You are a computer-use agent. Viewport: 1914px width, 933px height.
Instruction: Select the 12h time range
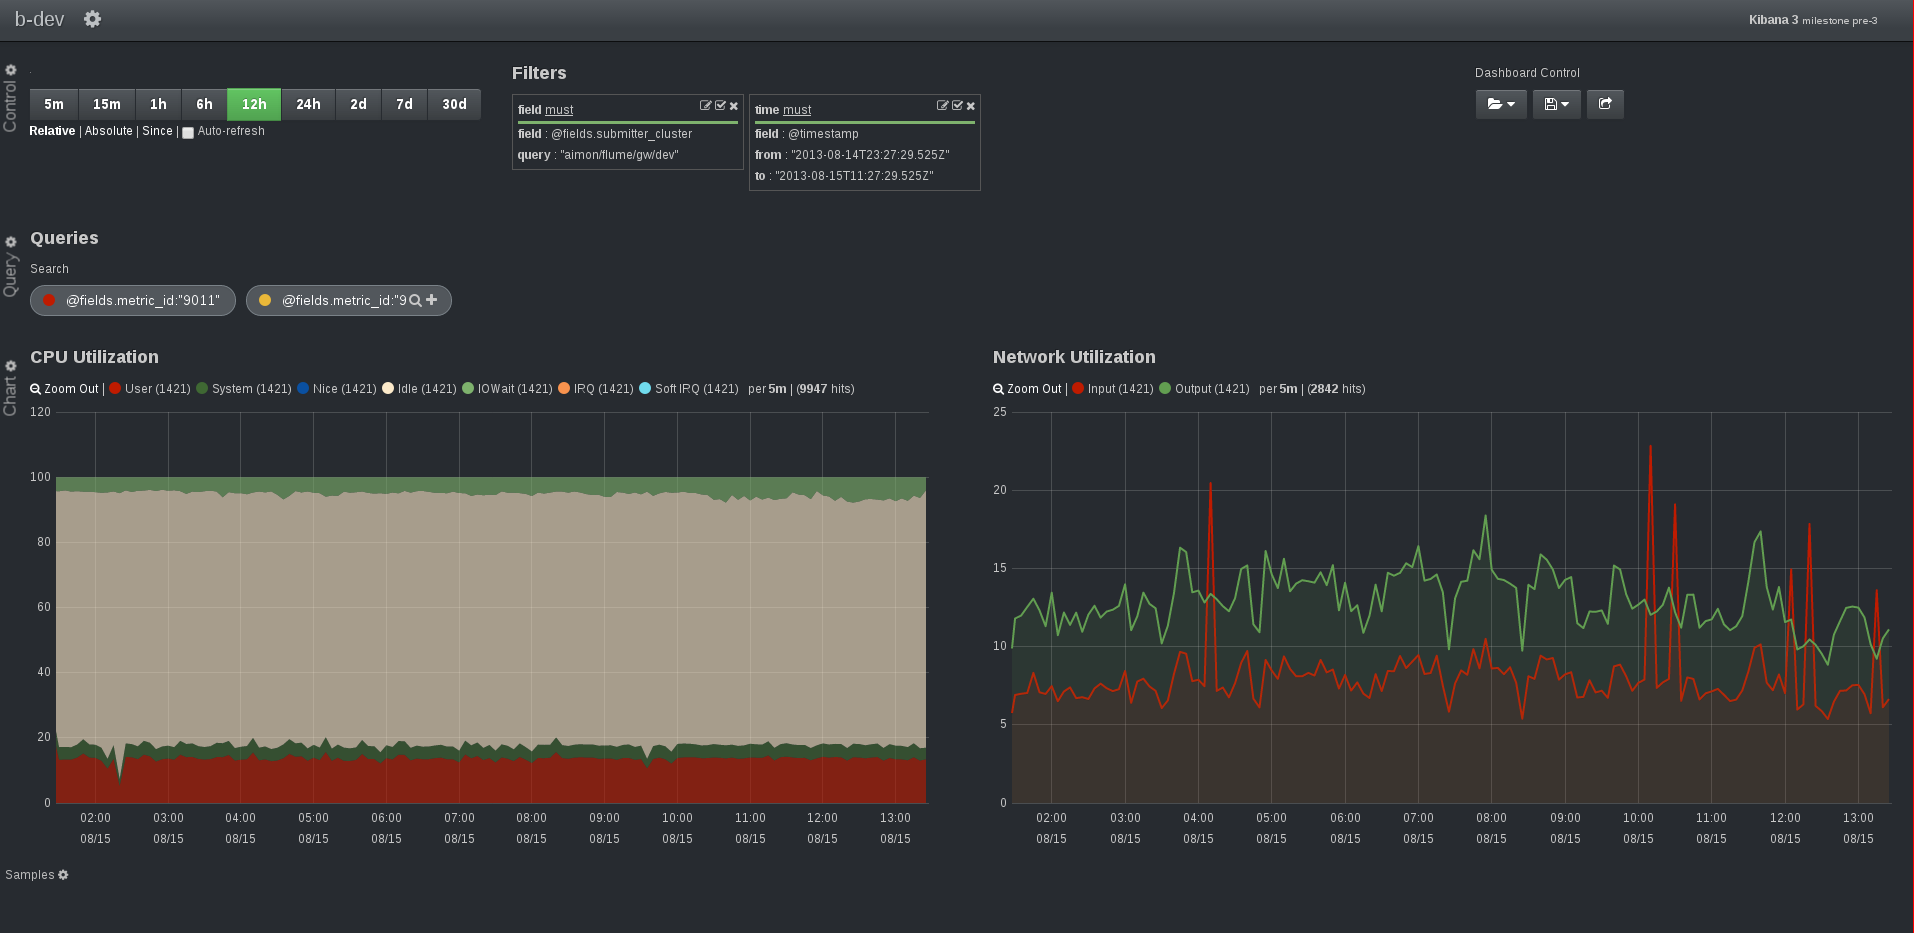coord(254,104)
